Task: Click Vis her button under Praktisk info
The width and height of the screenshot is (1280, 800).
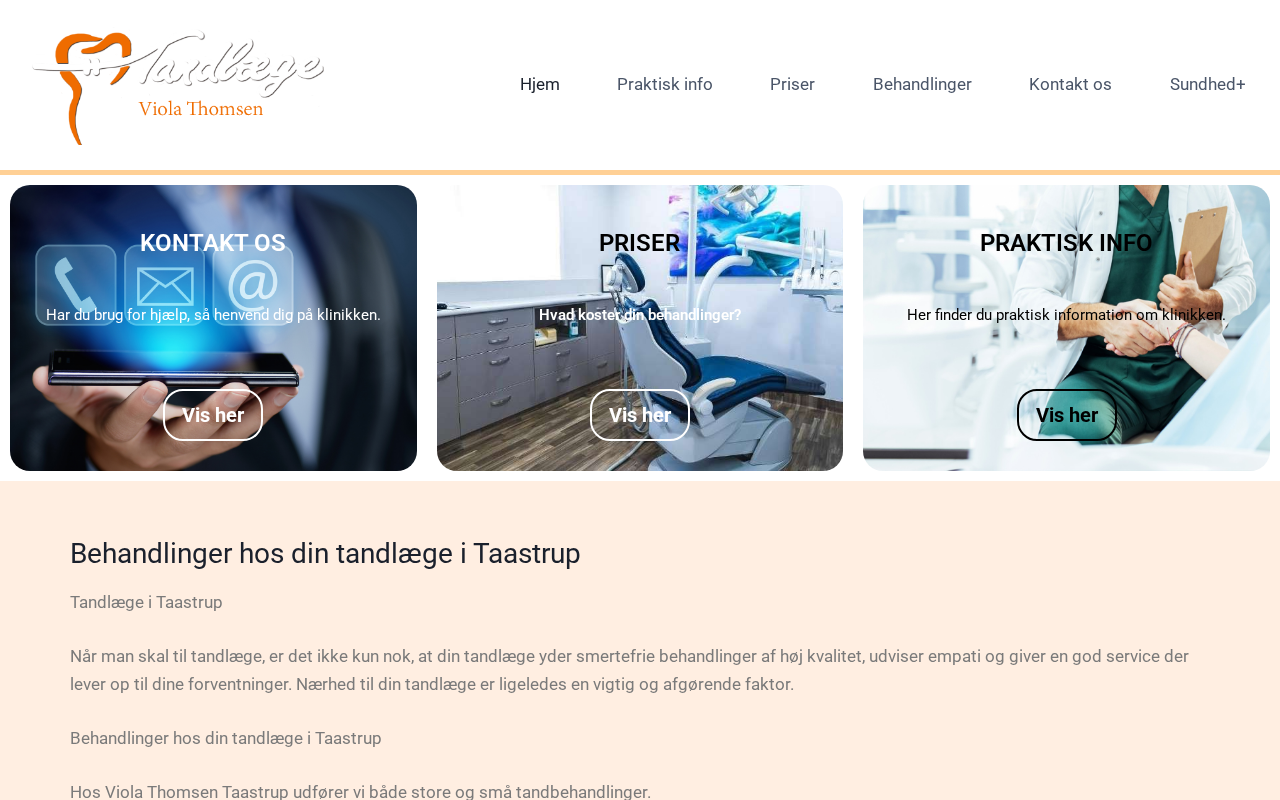Action: coord(1067,415)
